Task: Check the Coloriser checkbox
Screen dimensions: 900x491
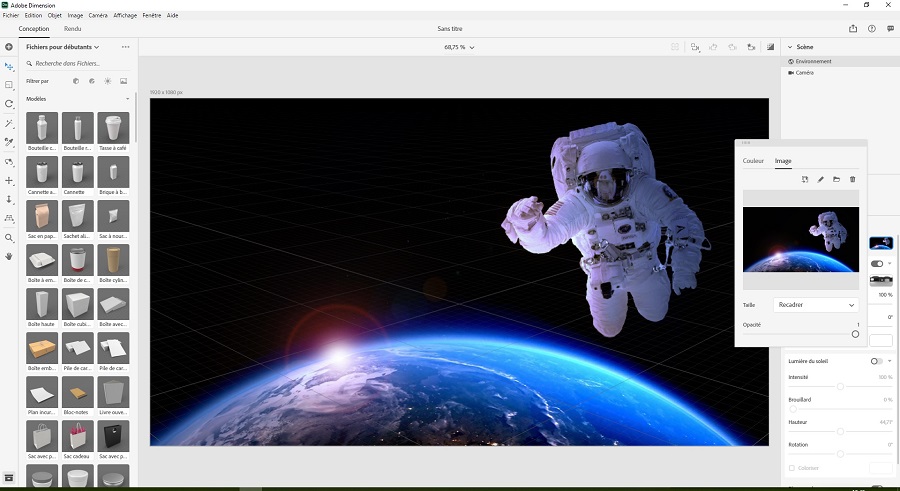Action: (x=792, y=468)
